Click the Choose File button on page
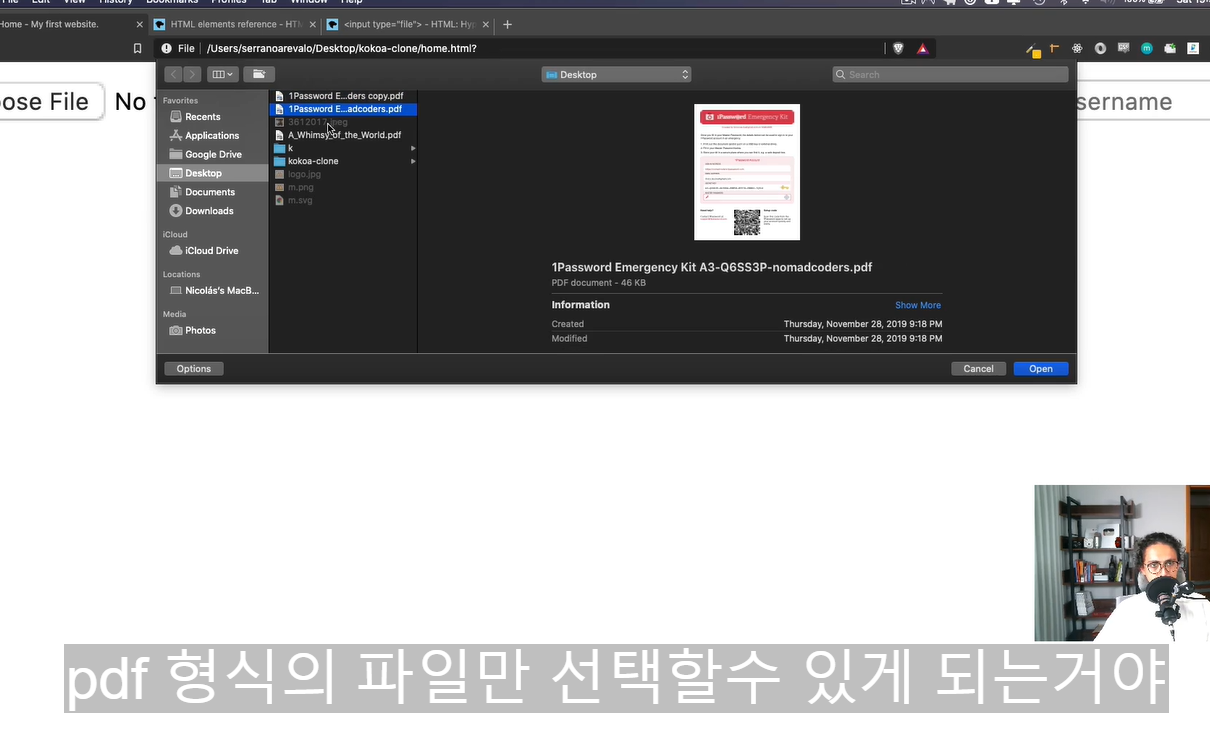 [50, 102]
